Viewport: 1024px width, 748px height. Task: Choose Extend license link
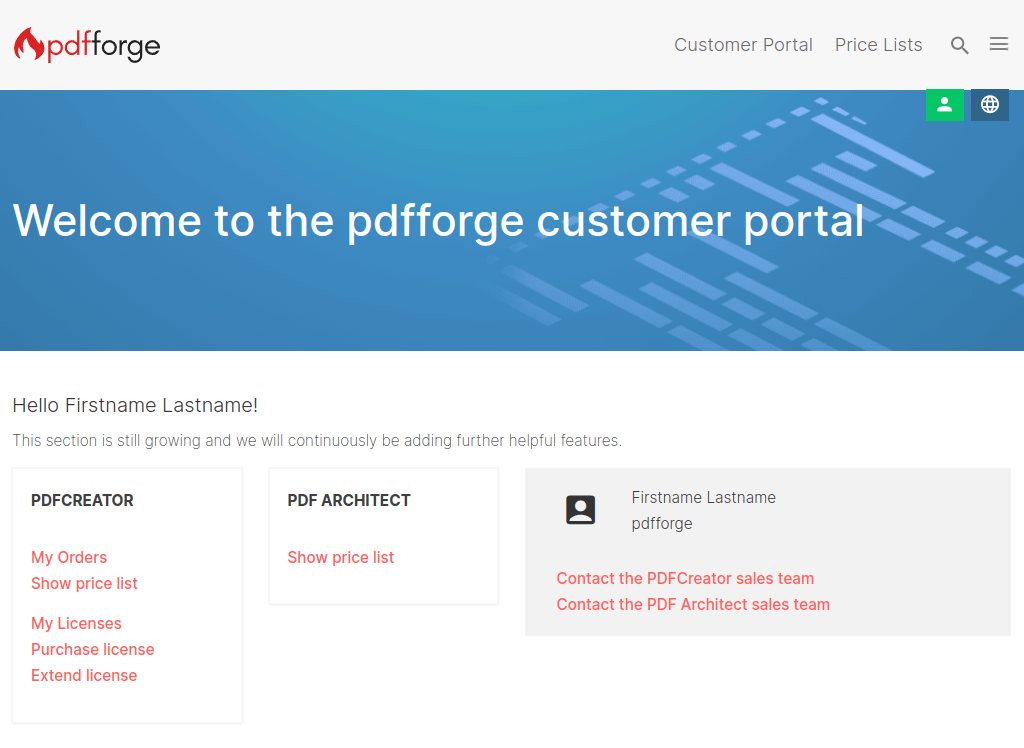[84, 675]
